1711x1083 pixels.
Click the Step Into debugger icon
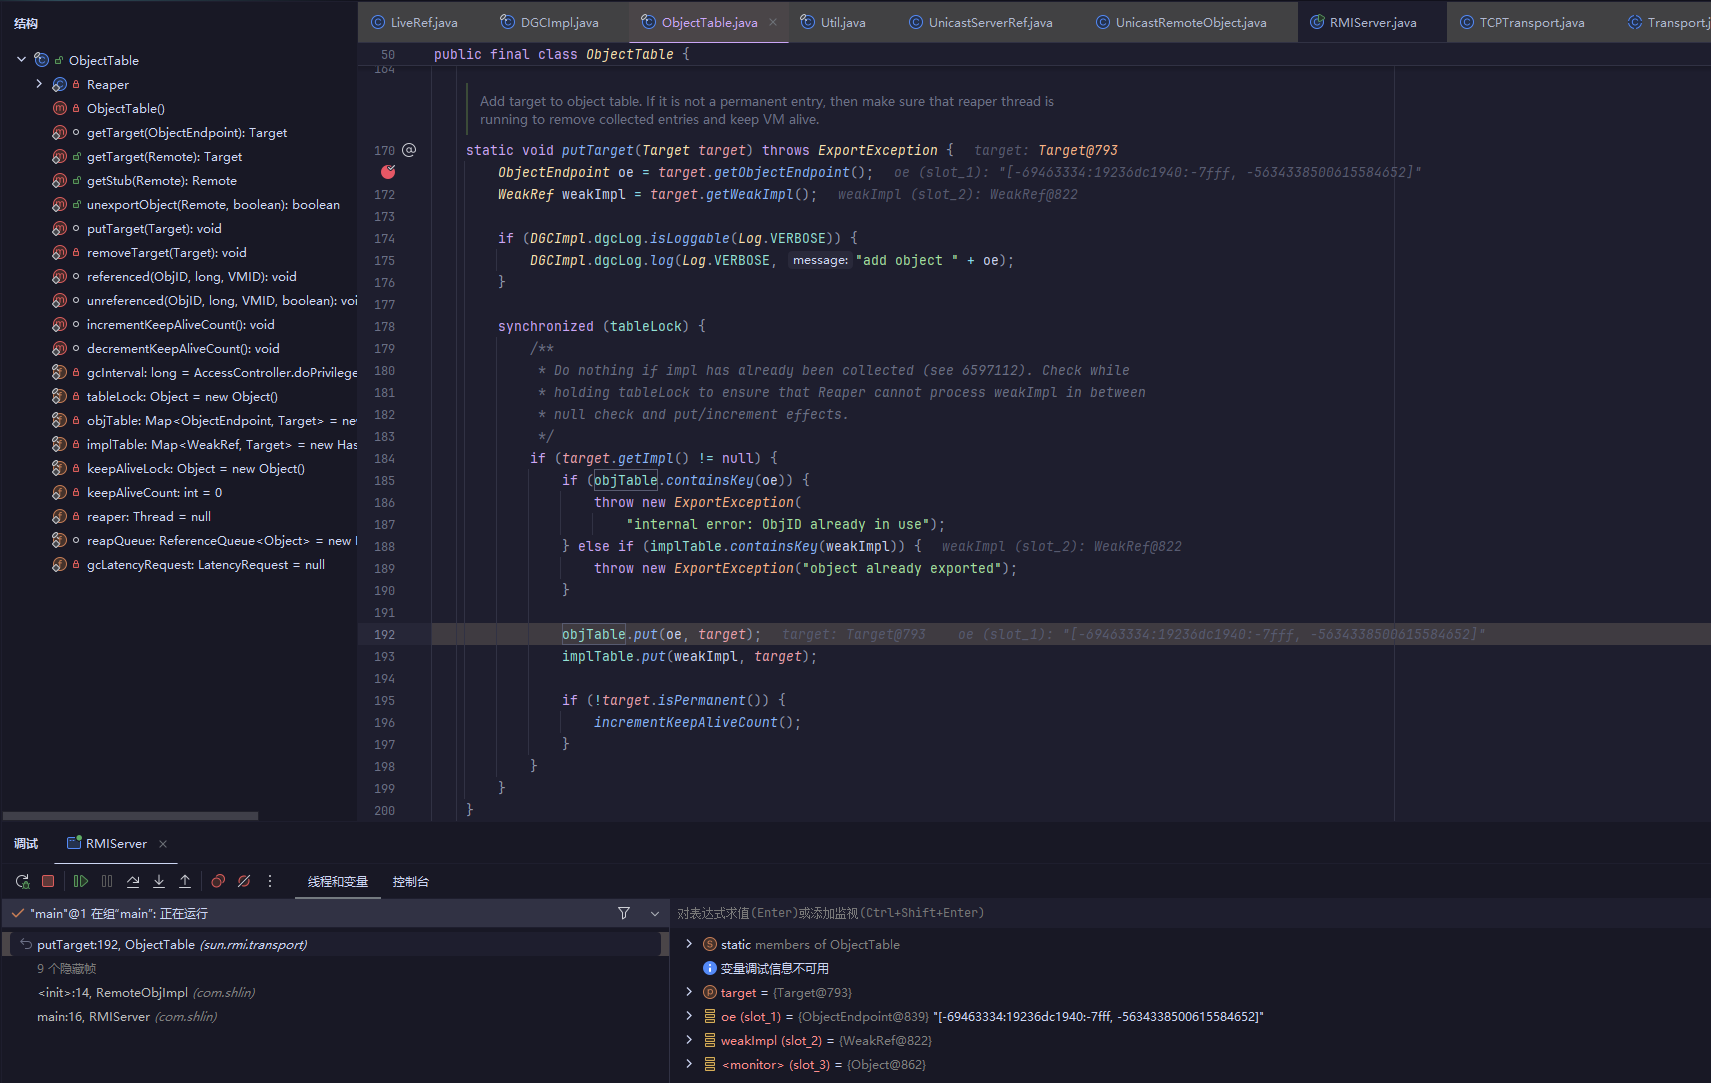(159, 881)
